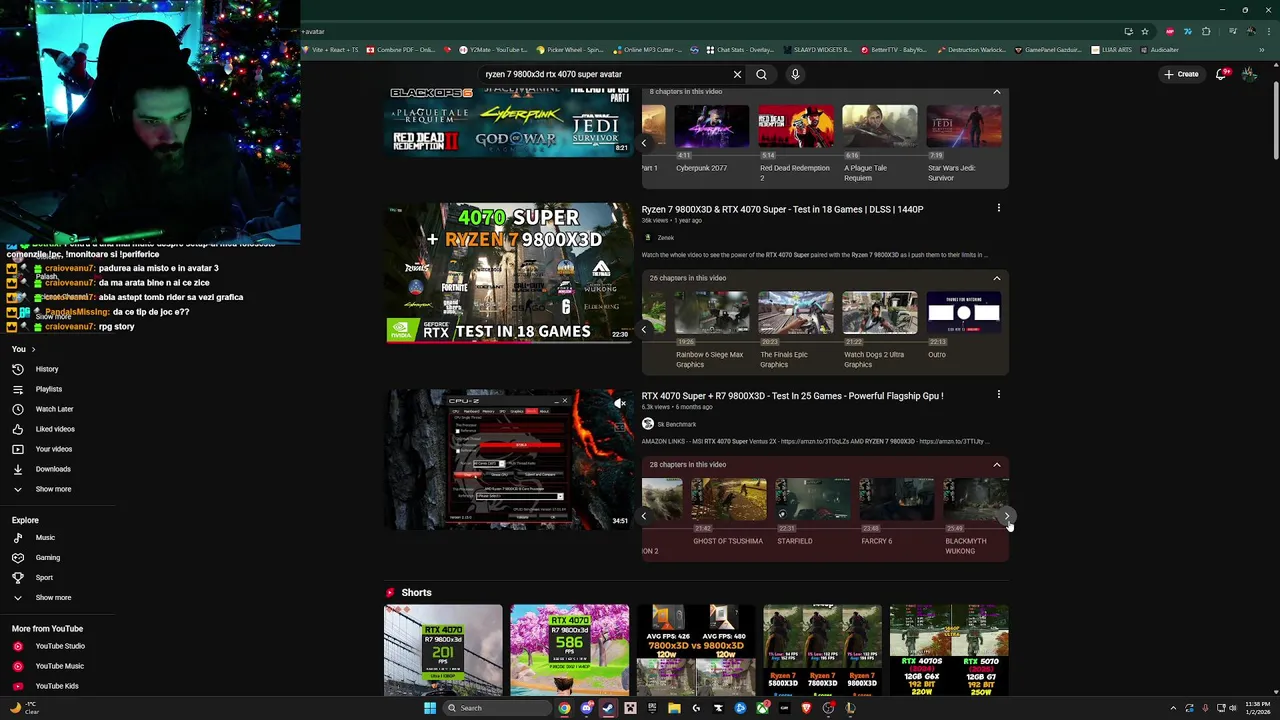Open Your videos in the sidebar
This screenshot has width=1280, height=720.
coord(53,449)
